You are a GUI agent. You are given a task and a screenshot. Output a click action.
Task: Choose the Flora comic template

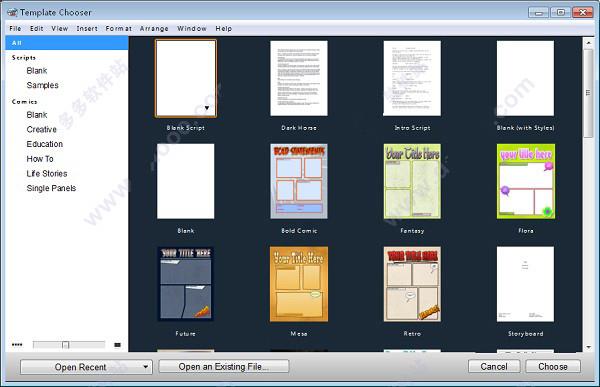click(x=525, y=181)
